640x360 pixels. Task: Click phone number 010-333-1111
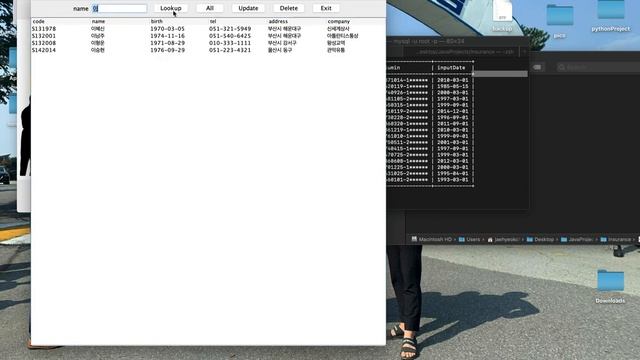230,43
